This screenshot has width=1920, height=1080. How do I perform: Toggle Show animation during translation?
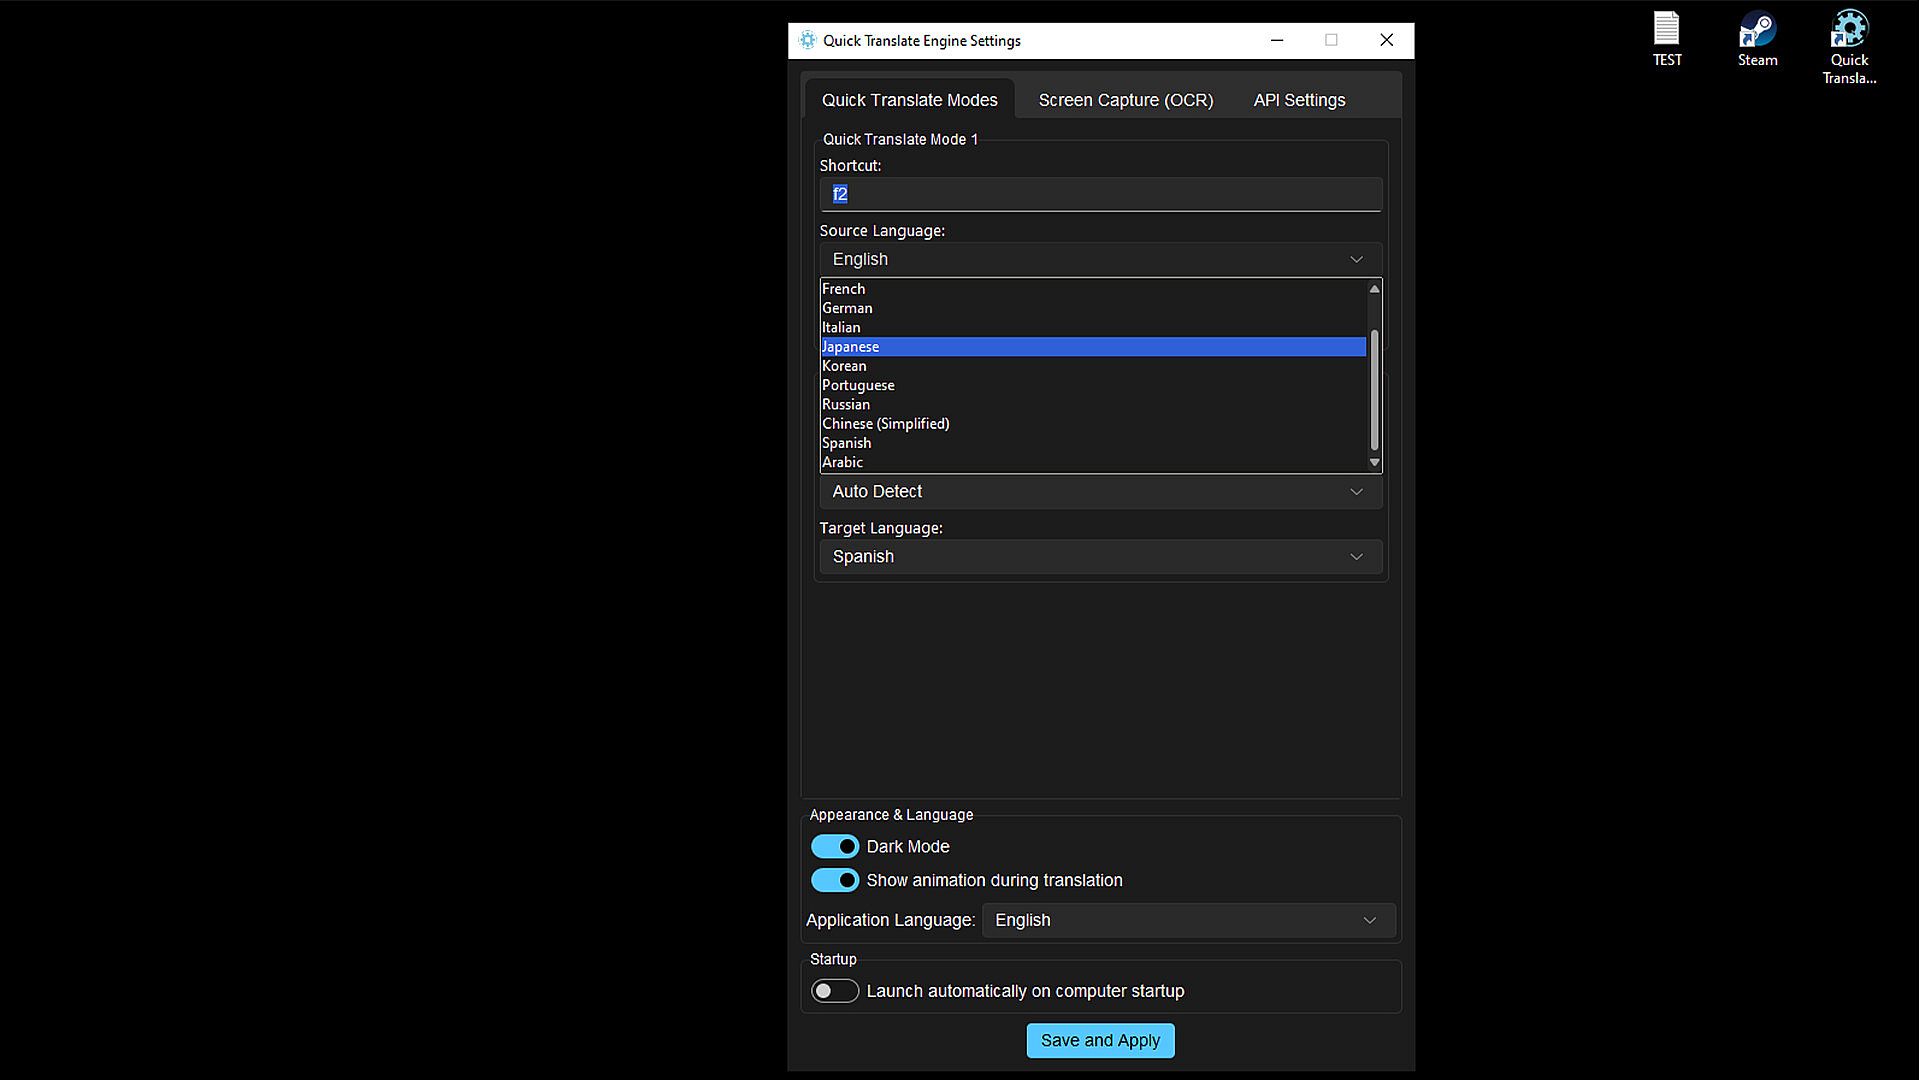coord(835,881)
